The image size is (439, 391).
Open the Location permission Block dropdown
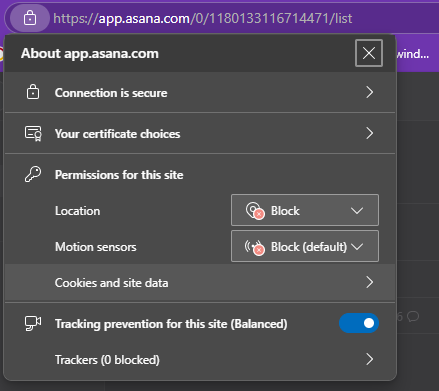coord(305,210)
